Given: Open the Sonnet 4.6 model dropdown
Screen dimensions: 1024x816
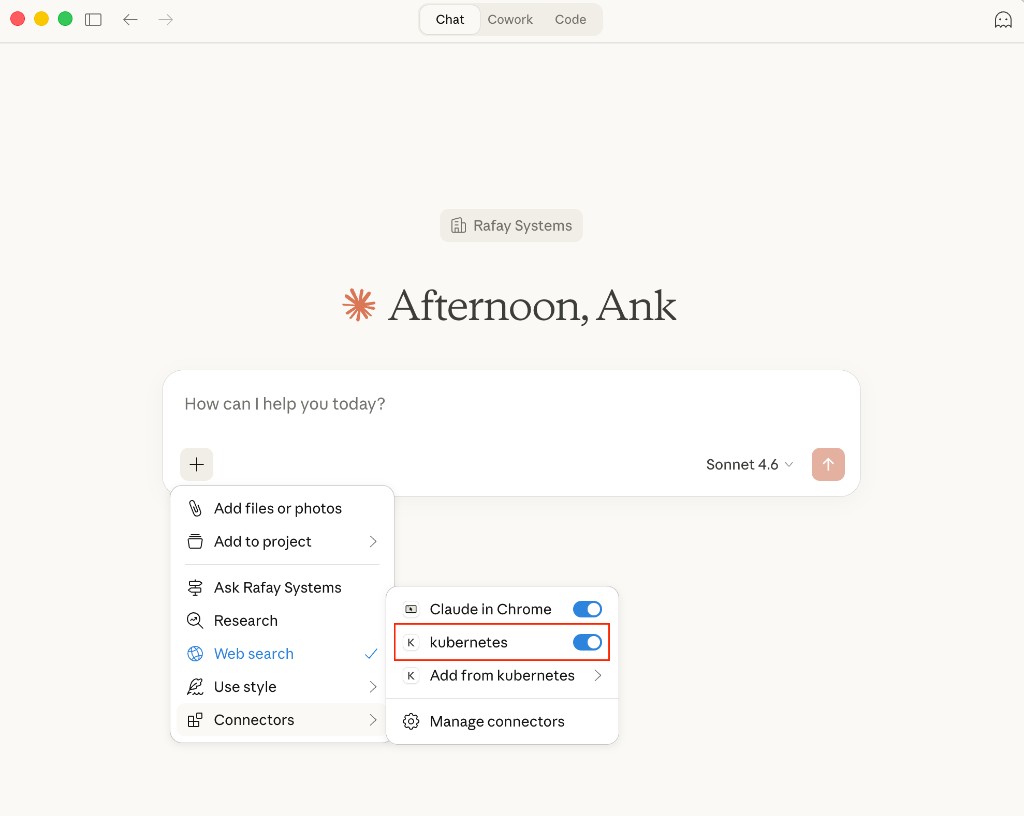Looking at the screenshot, I should point(749,464).
